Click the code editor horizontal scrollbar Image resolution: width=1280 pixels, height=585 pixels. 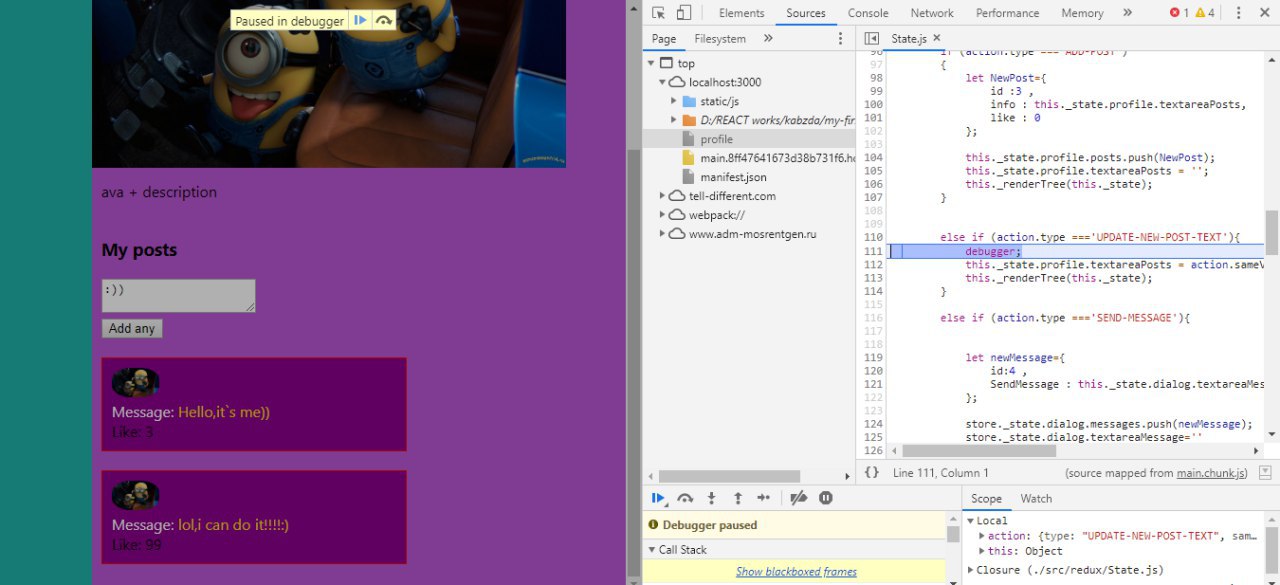(x=978, y=451)
